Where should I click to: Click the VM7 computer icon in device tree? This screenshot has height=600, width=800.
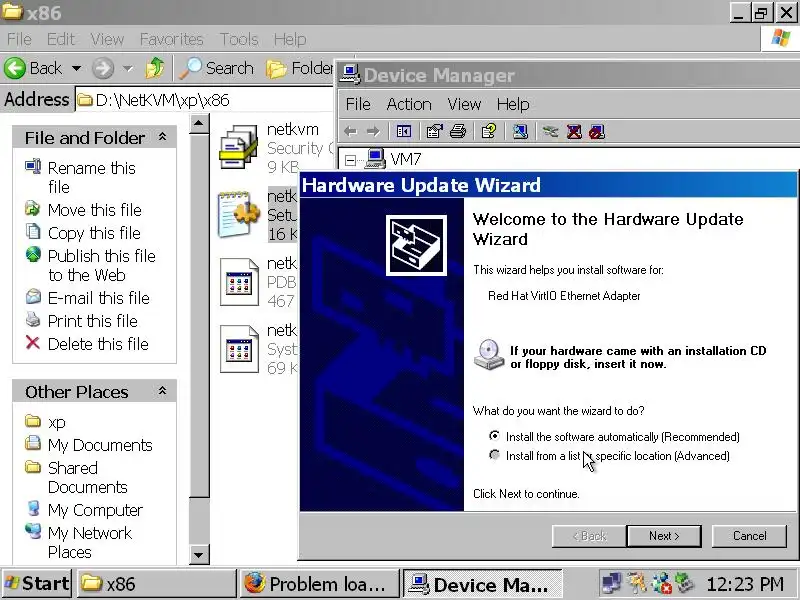pyautogui.click(x=375, y=159)
